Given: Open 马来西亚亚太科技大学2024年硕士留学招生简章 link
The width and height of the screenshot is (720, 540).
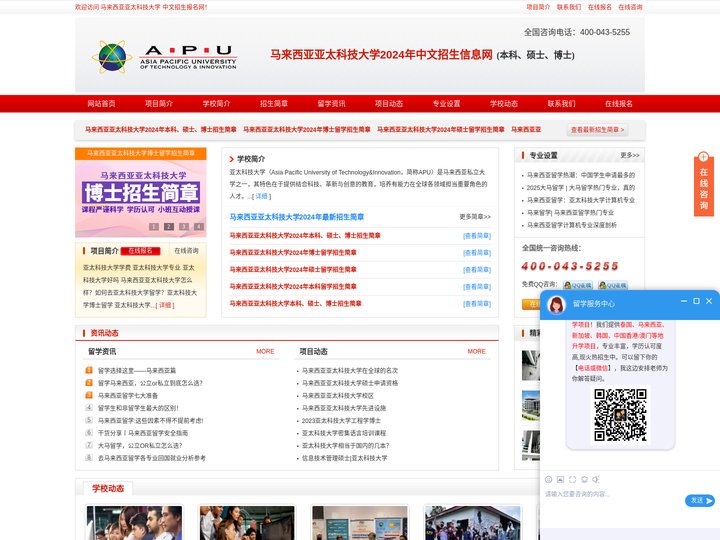Looking at the screenshot, I should (x=293, y=270).
